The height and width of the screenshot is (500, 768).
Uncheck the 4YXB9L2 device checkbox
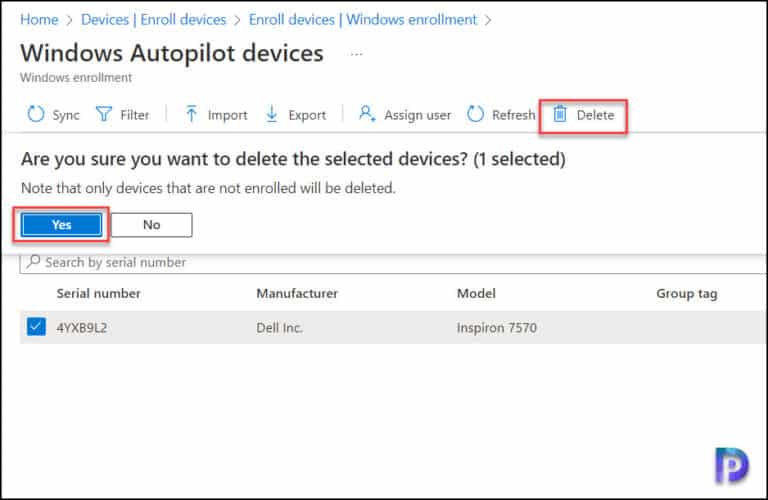point(36,326)
